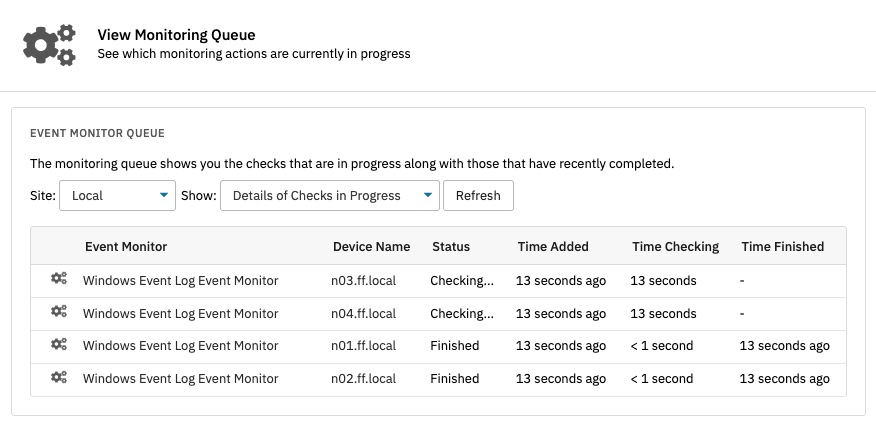Click the Device Name column header
Screen dimensions: 876x430
371,246
